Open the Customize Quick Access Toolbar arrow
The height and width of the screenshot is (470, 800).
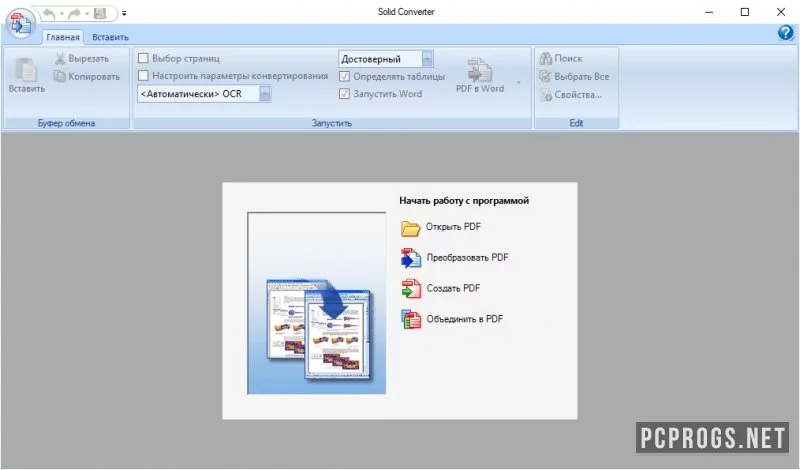click(x=124, y=13)
